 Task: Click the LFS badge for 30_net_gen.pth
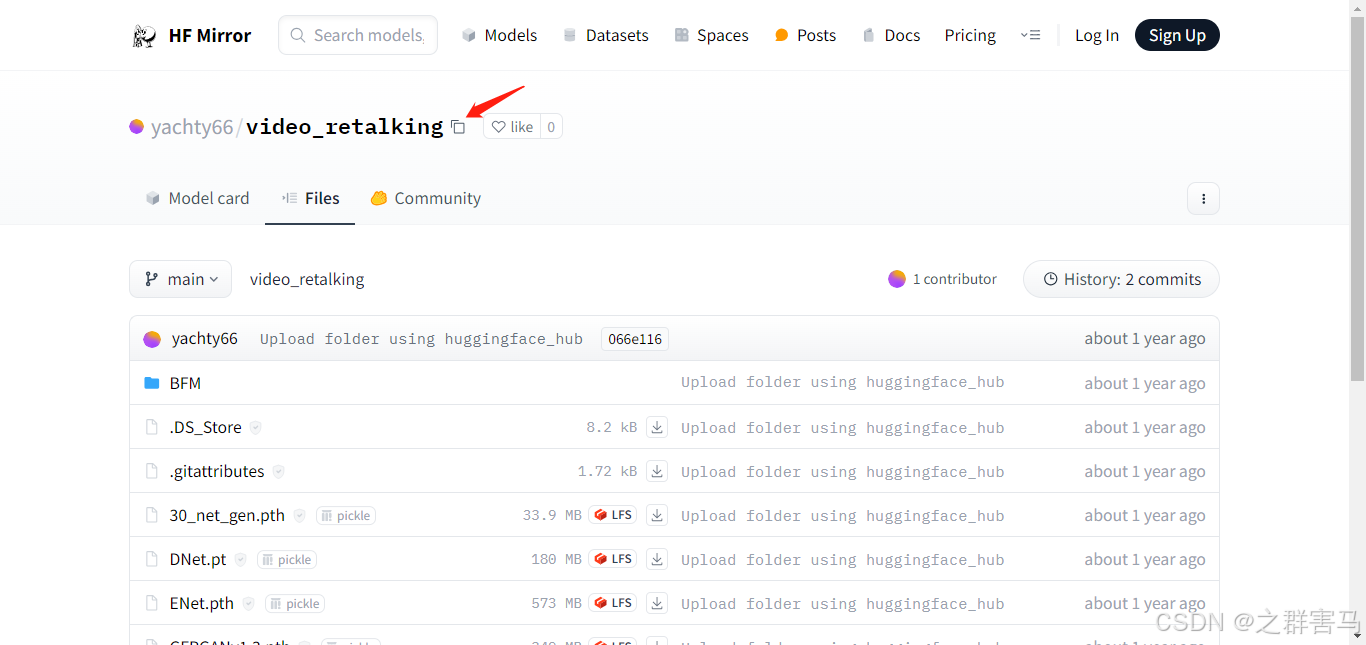(x=614, y=515)
